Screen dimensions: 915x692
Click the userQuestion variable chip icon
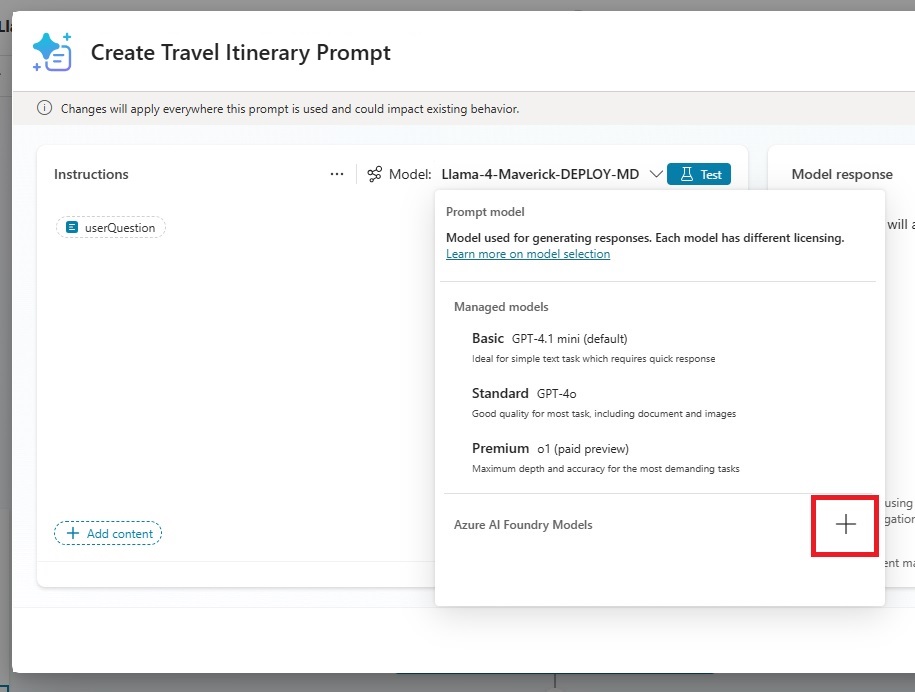[72, 227]
